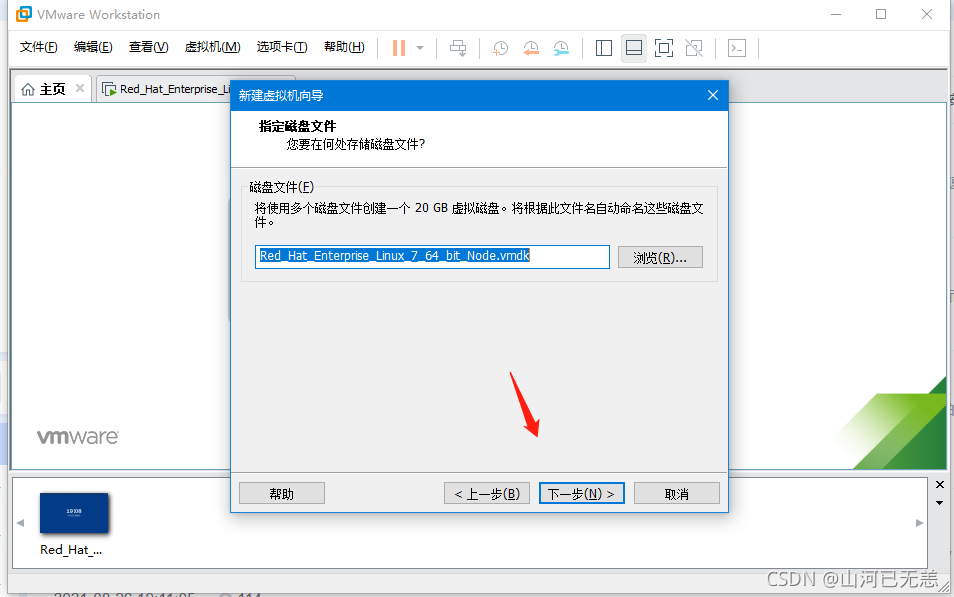
Task: Take a snapshot with the clock icon
Action: tap(500, 48)
